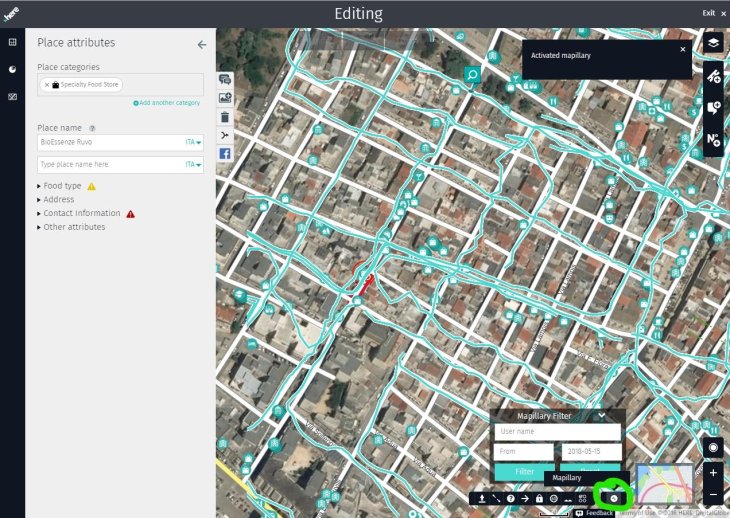Click the locate me target button
The height and width of the screenshot is (518, 730).
coord(713,448)
